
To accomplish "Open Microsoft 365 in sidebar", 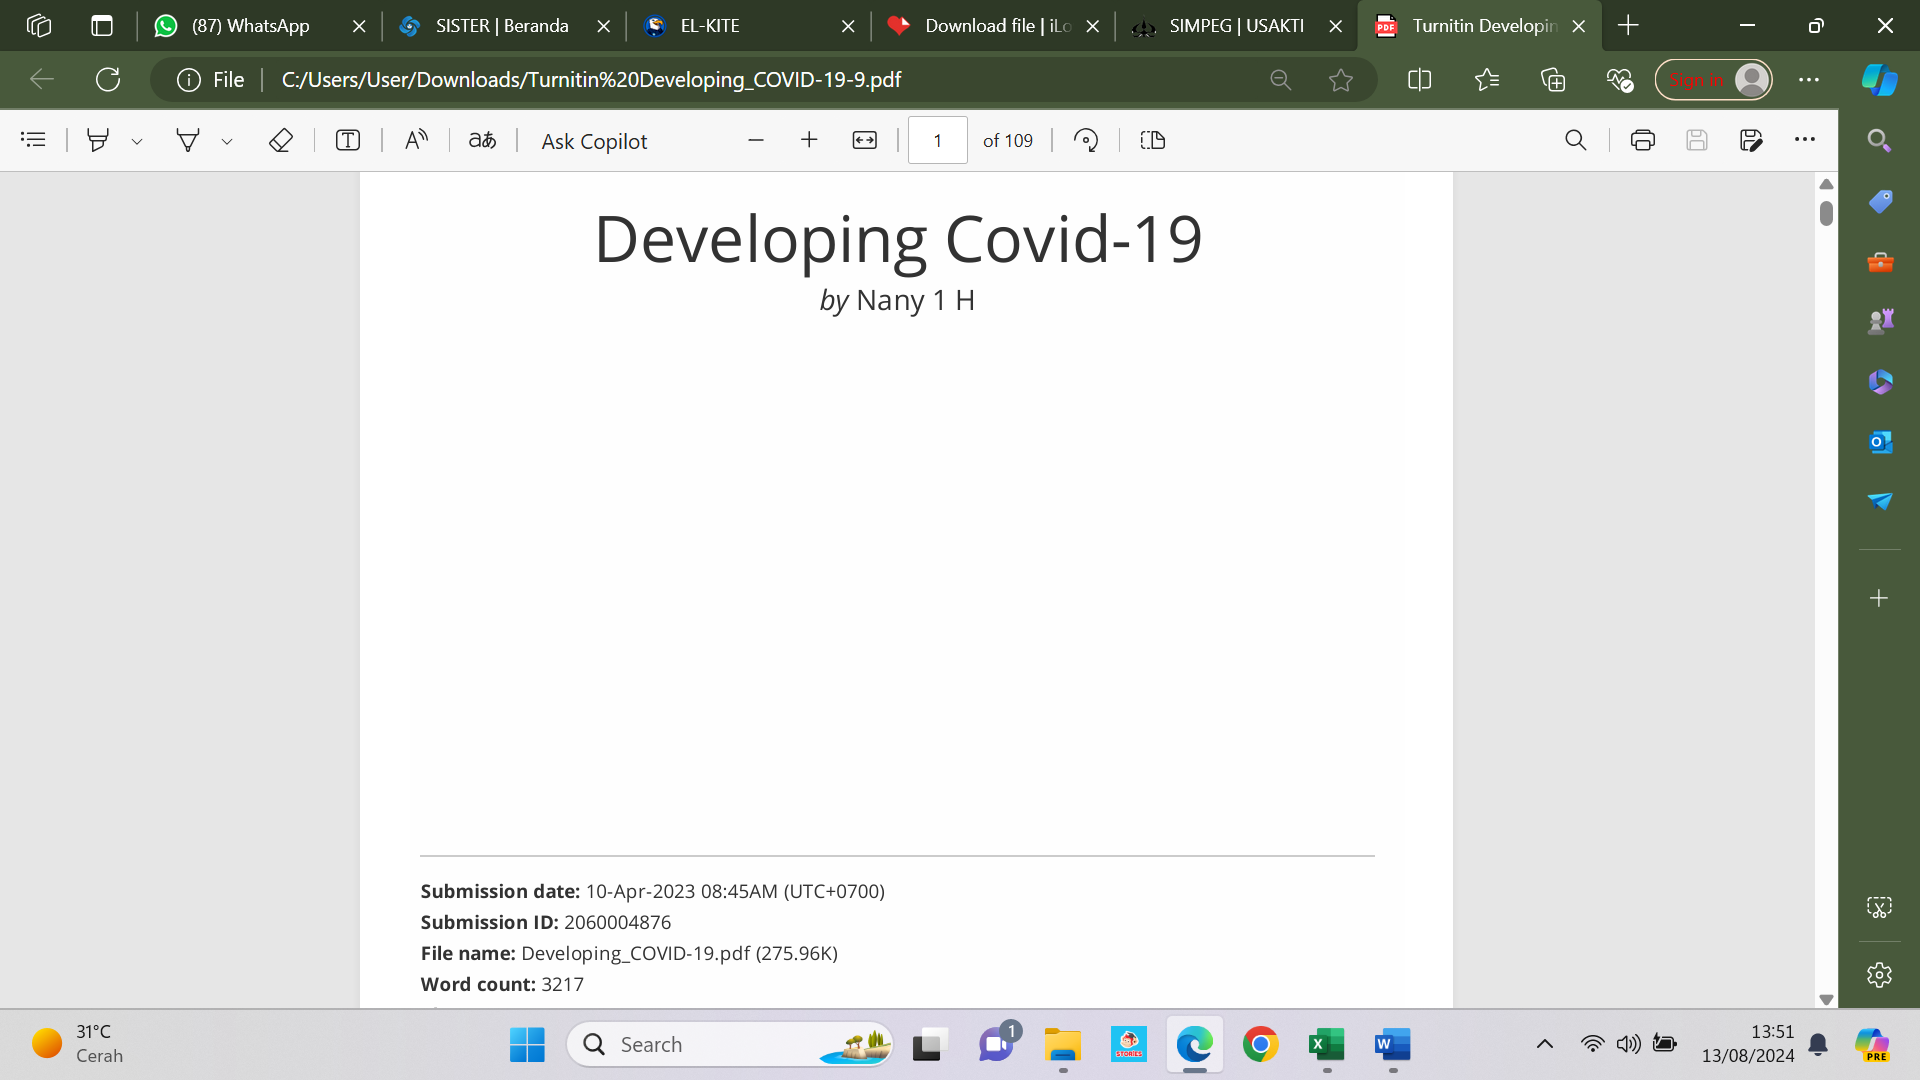I will click(1880, 381).
